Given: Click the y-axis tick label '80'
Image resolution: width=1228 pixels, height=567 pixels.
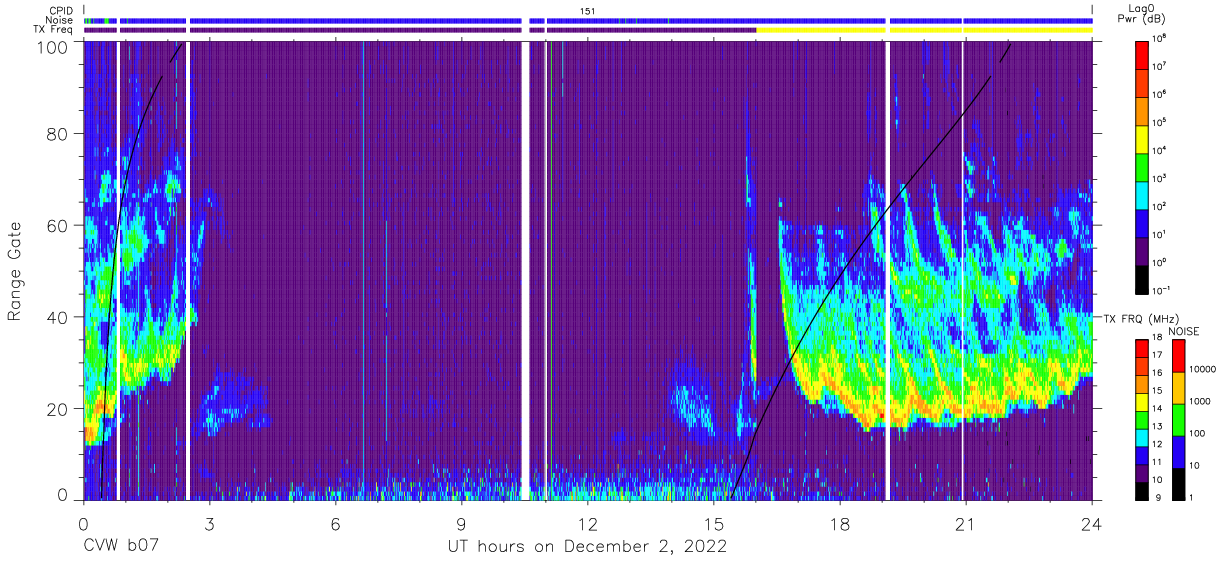Looking at the screenshot, I should (x=58, y=133).
